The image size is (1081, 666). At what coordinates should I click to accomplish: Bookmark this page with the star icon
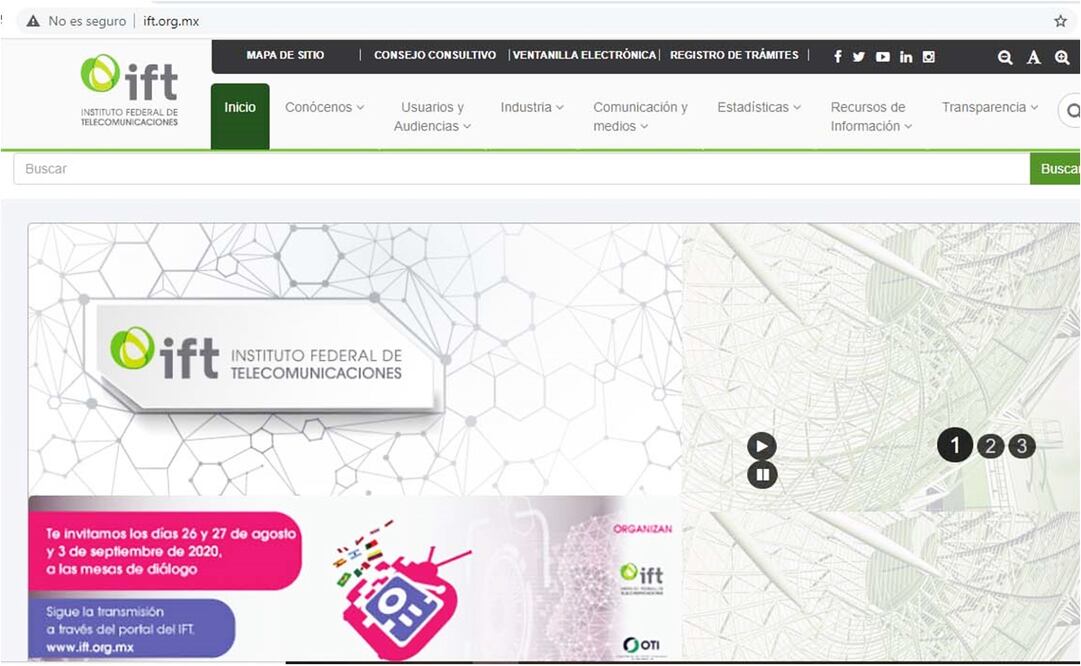click(x=1061, y=21)
